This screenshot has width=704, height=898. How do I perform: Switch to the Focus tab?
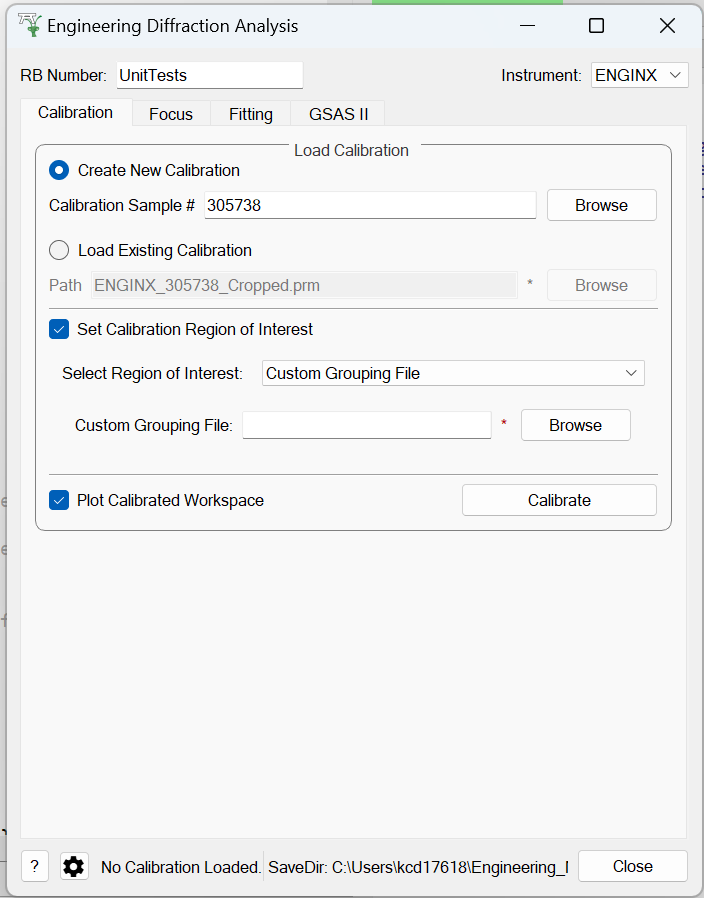pyautogui.click(x=171, y=114)
